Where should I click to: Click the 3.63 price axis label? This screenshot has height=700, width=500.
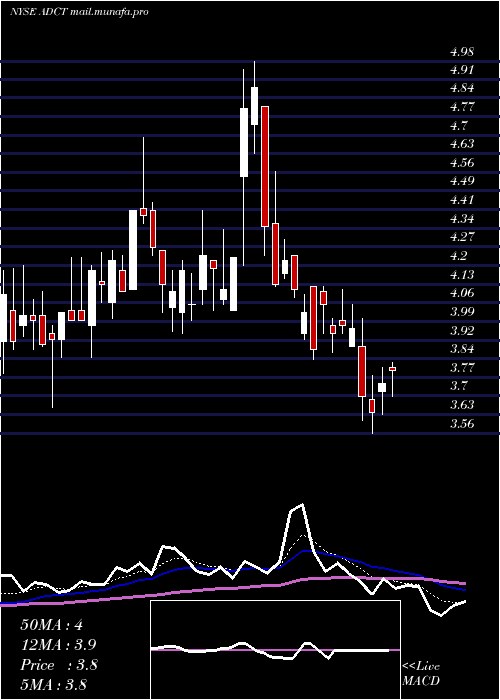click(x=462, y=404)
